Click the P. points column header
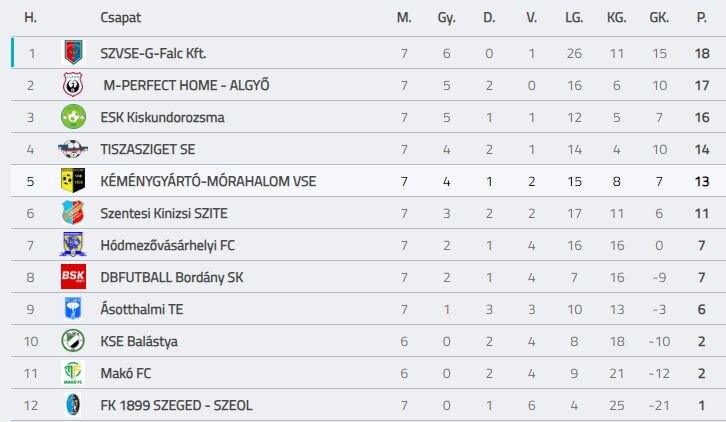 (x=701, y=18)
